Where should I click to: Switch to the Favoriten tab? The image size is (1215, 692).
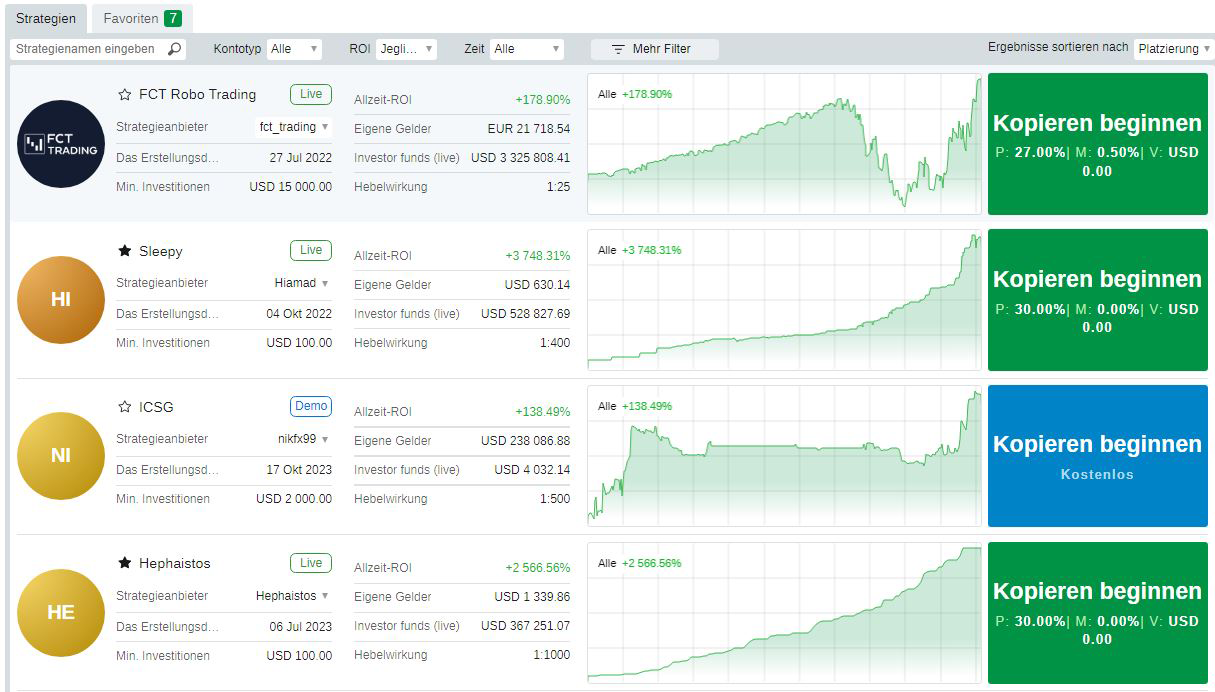141,18
